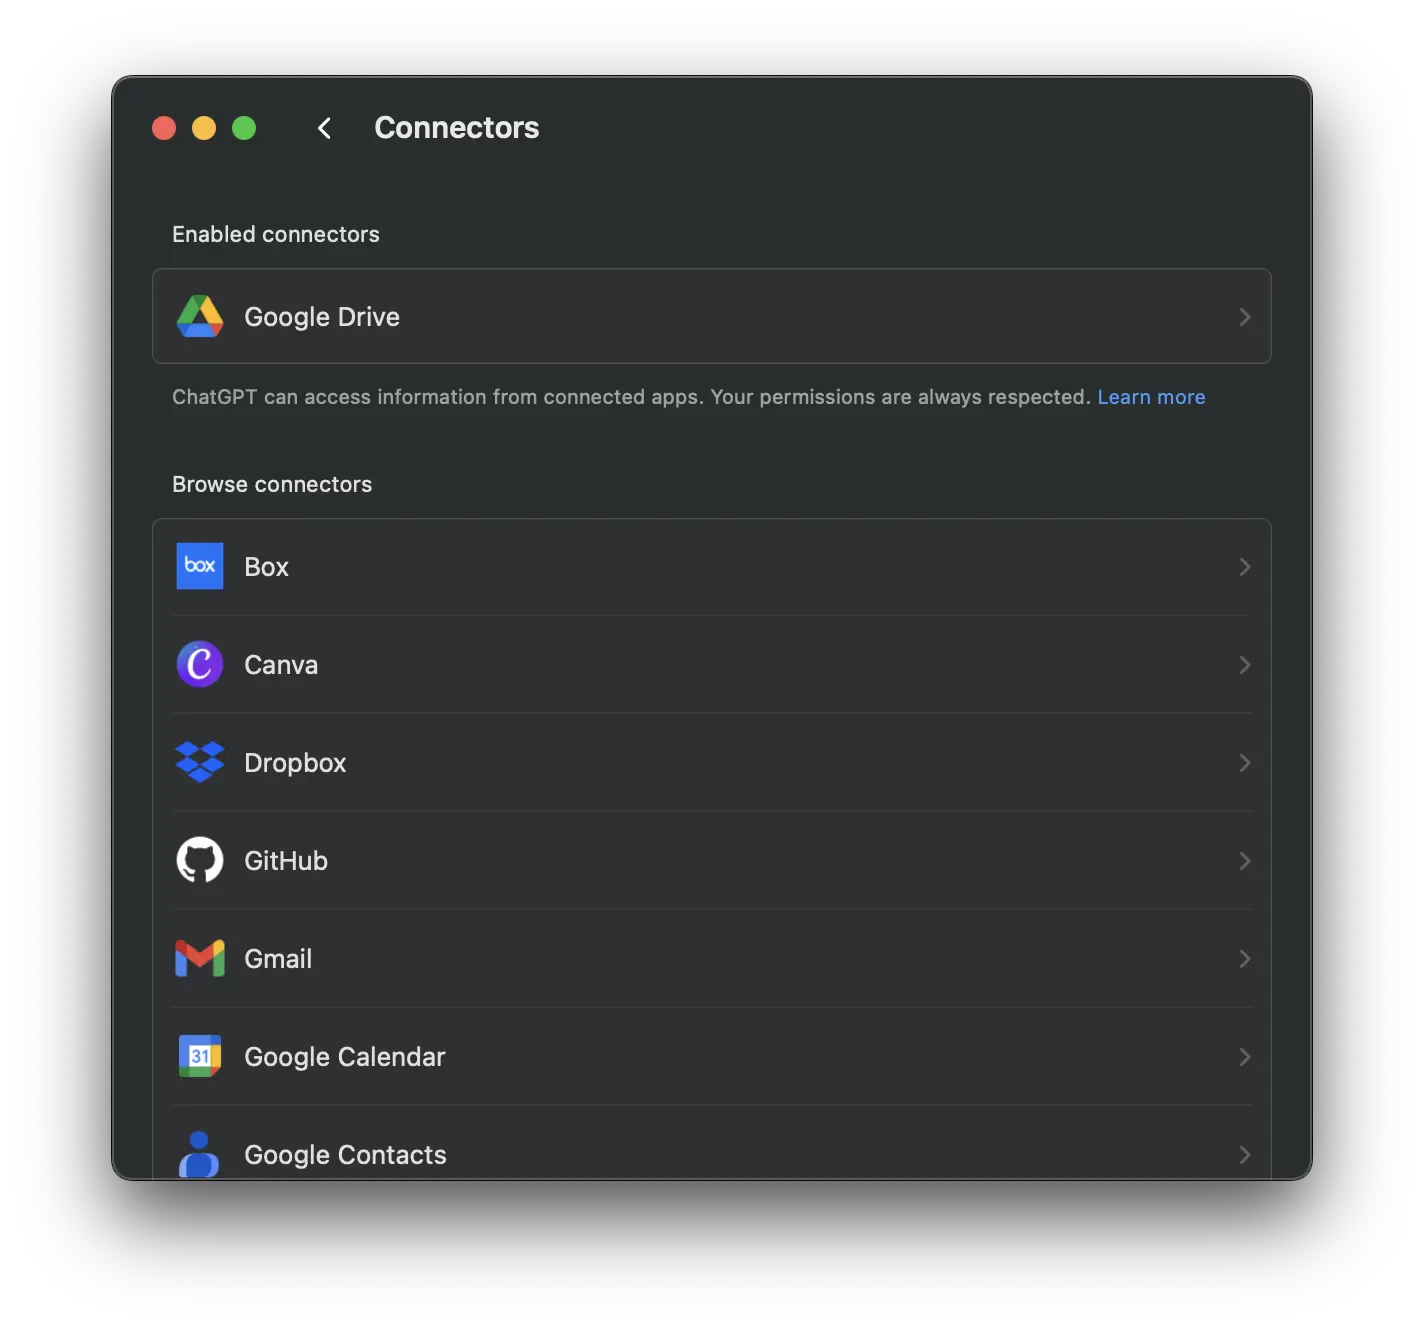
Task: Click the GitHub Octocat icon
Action: (200, 860)
